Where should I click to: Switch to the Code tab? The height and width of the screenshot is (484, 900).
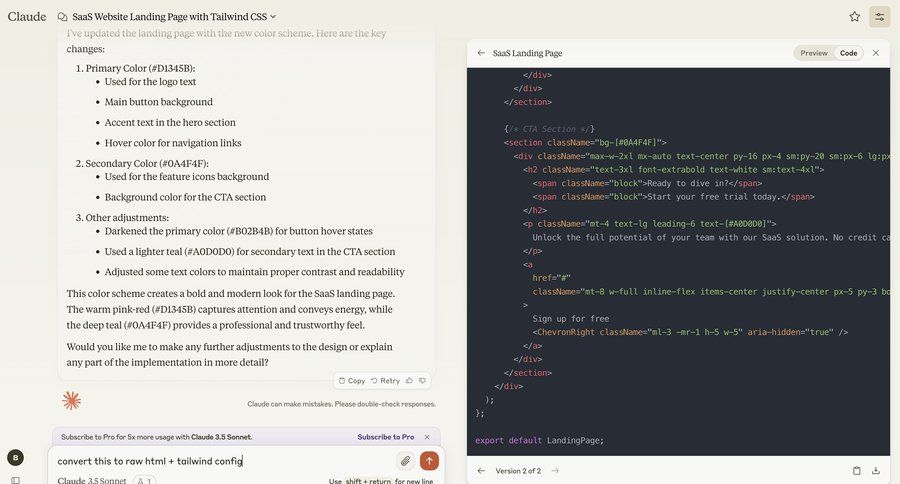pos(848,53)
